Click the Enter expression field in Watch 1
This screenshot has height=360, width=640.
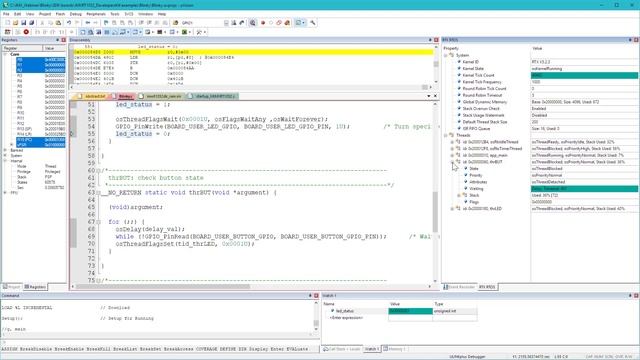[x=347, y=318]
